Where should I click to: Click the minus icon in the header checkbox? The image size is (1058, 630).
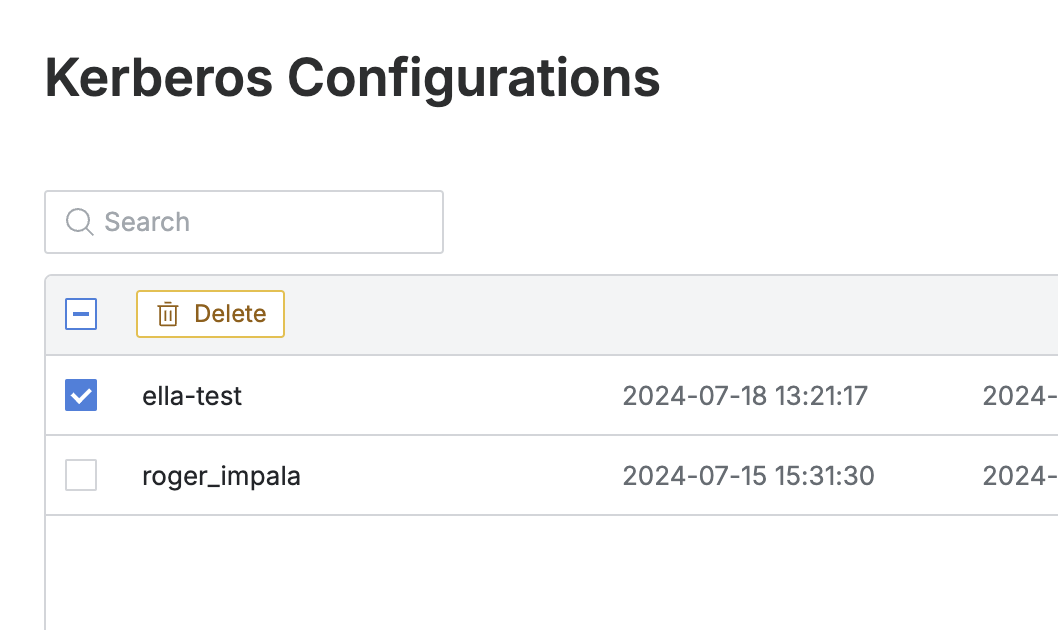[81, 315]
